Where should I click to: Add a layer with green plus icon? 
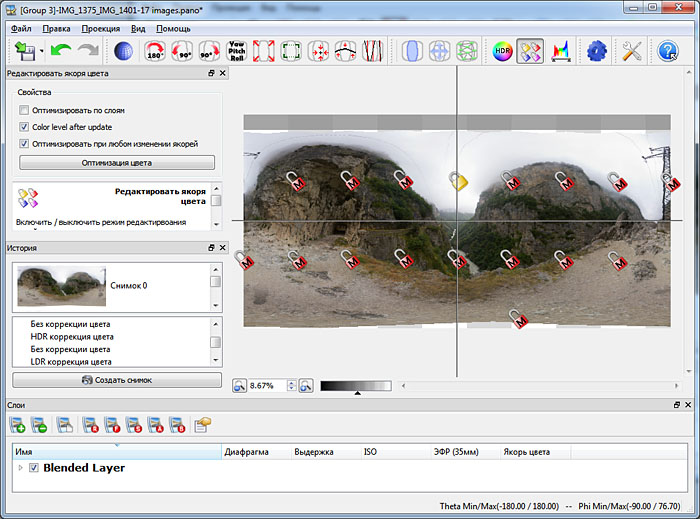point(20,425)
